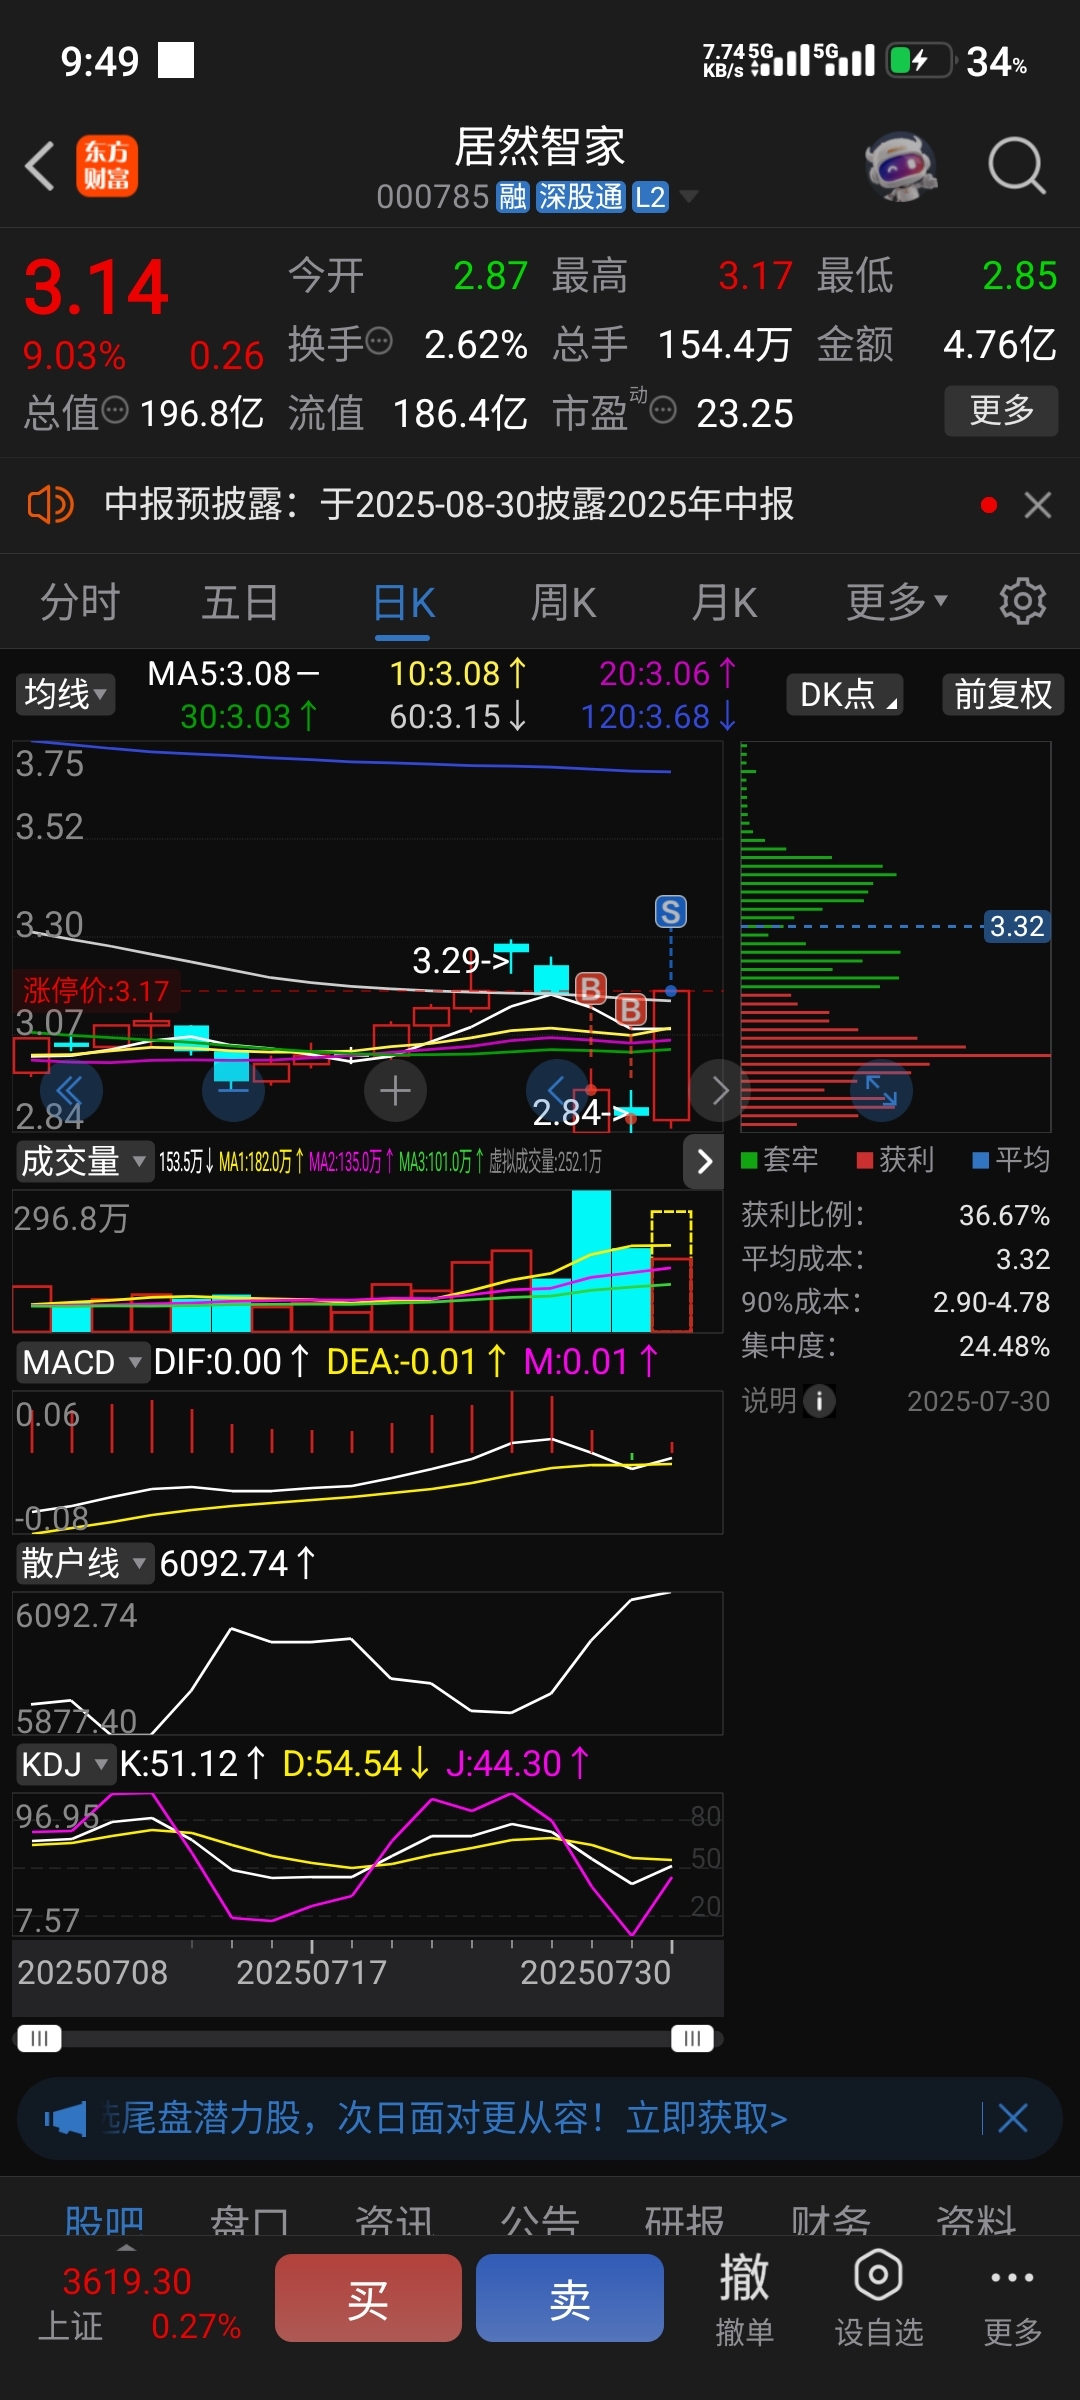Tap the megaphone promo icon
Viewport: 1080px width, 2400px height.
click(65, 2118)
